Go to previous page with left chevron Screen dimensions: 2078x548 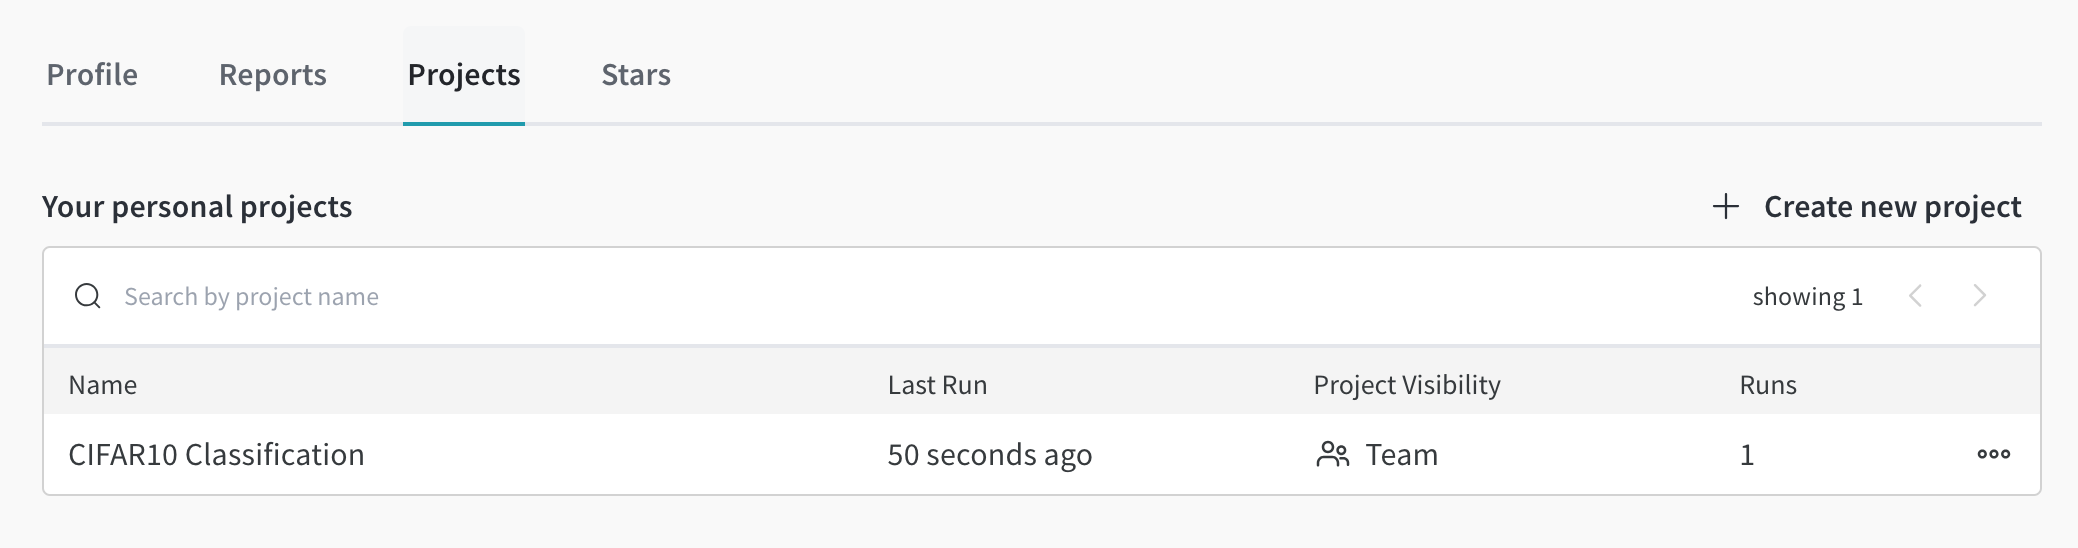point(1916,296)
